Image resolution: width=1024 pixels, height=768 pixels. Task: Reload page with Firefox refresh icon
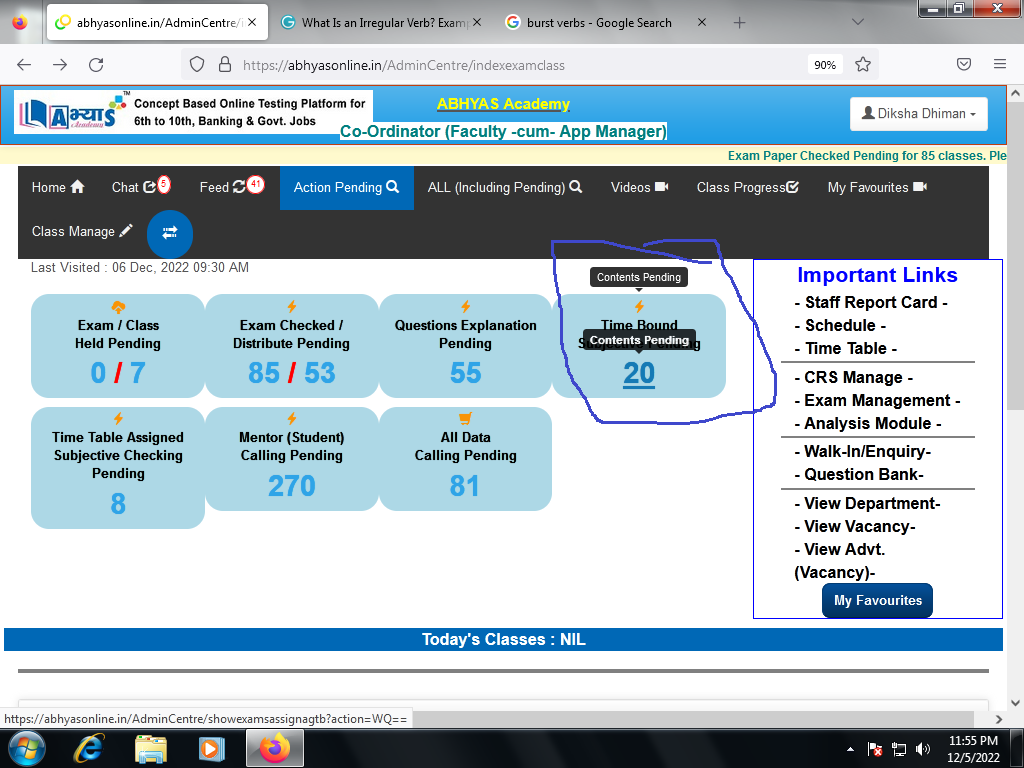point(96,64)
